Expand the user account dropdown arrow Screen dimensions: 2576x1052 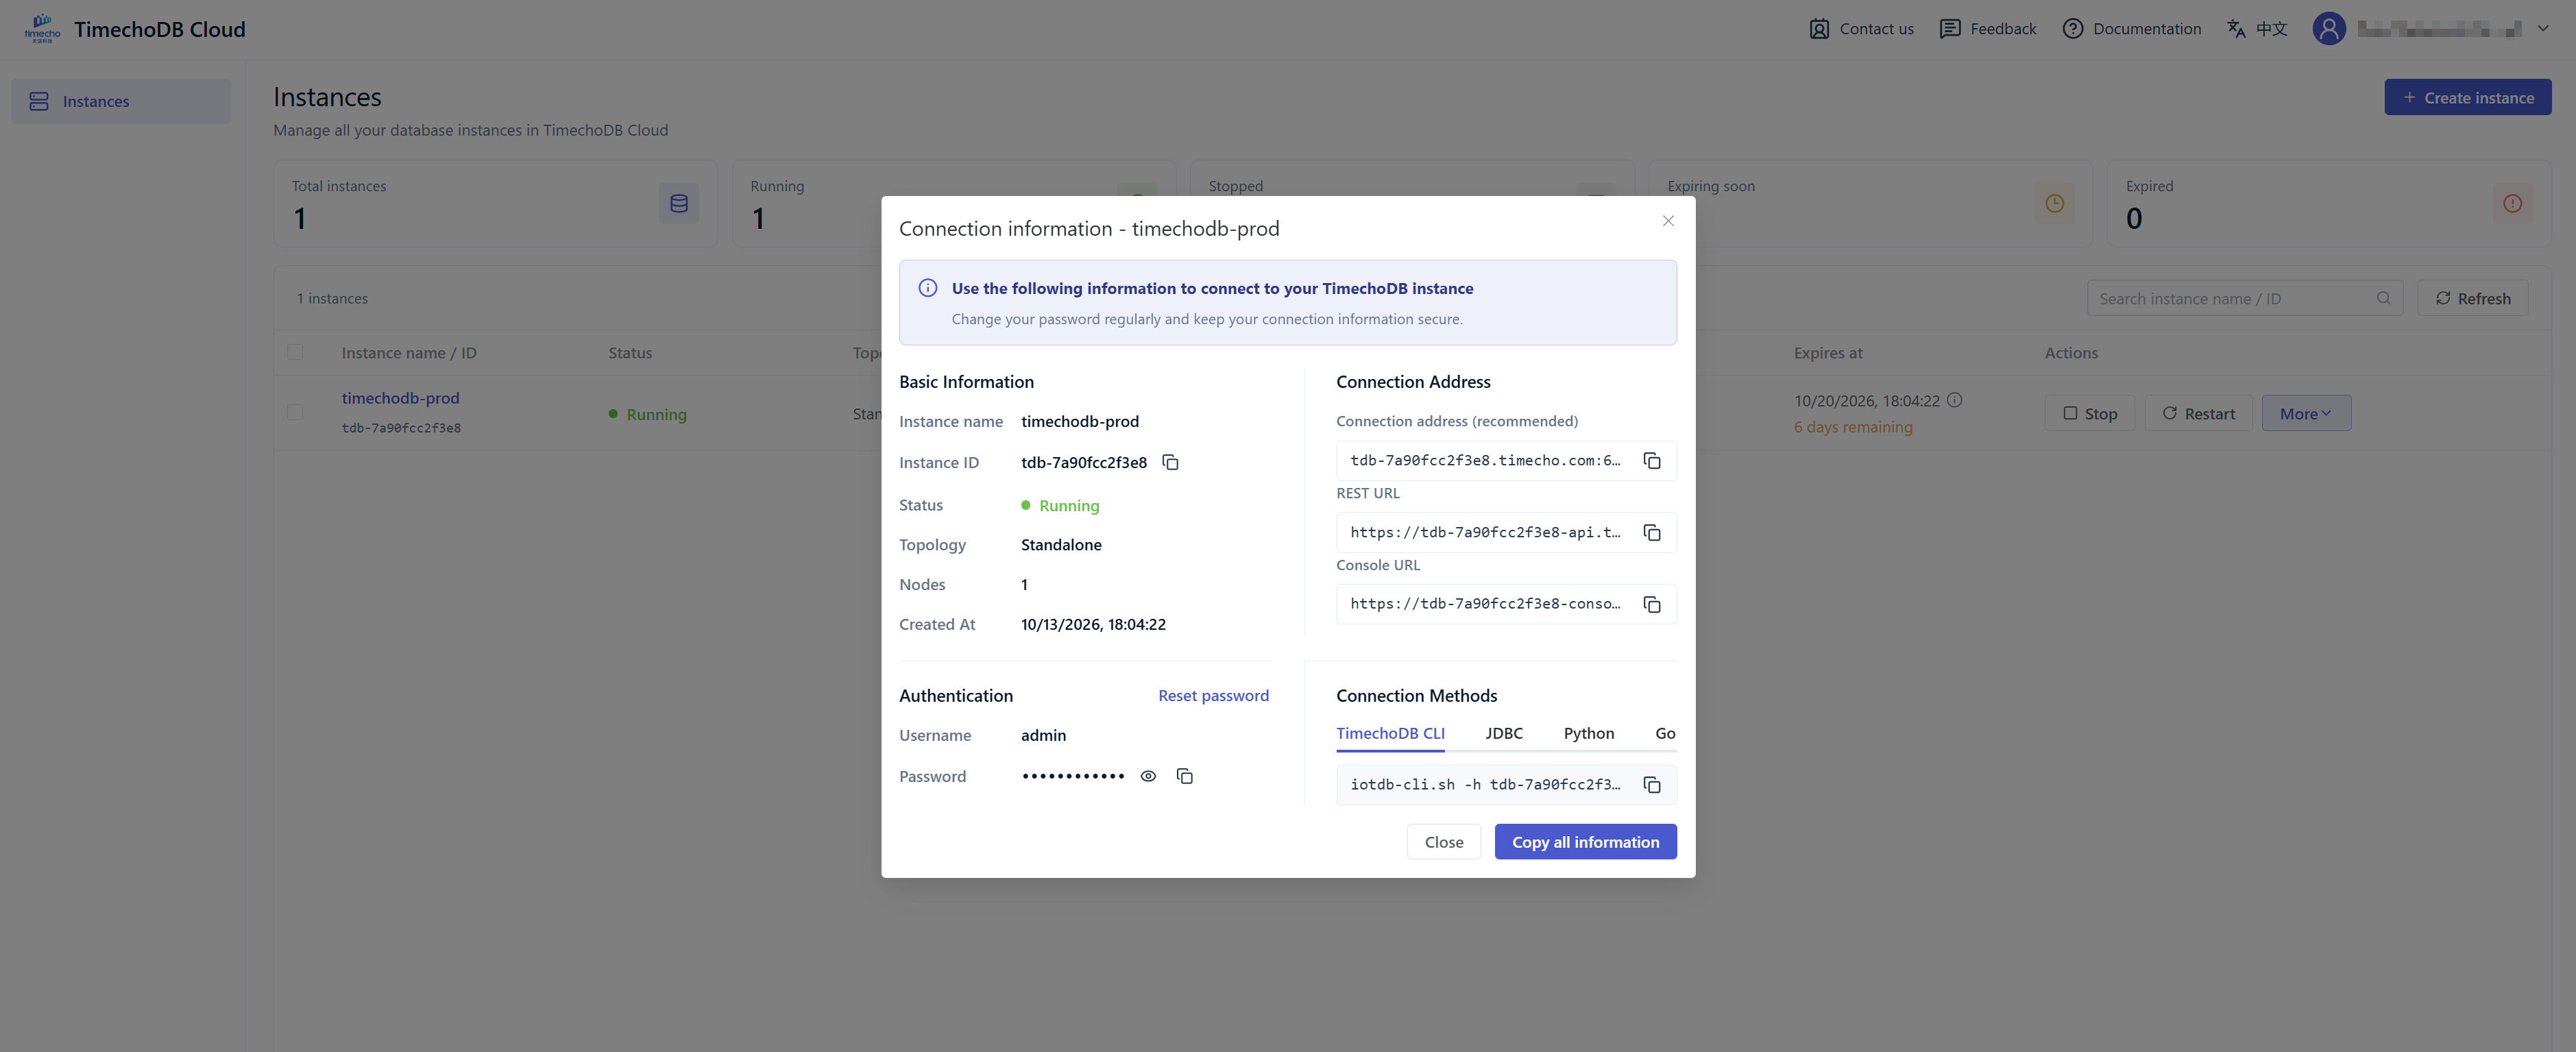tap(2543, 28)
